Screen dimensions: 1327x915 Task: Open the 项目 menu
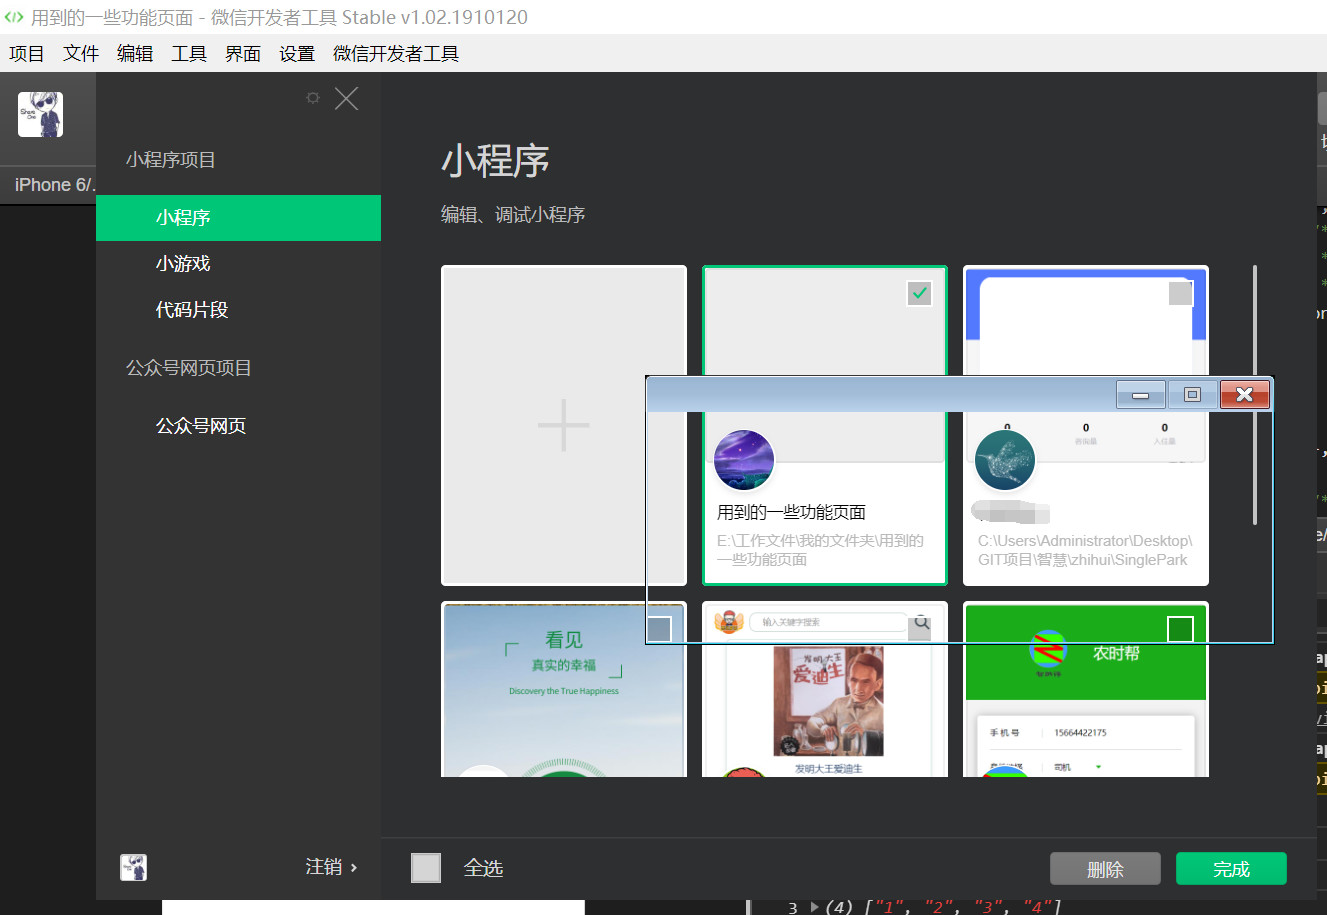point(27,54)
